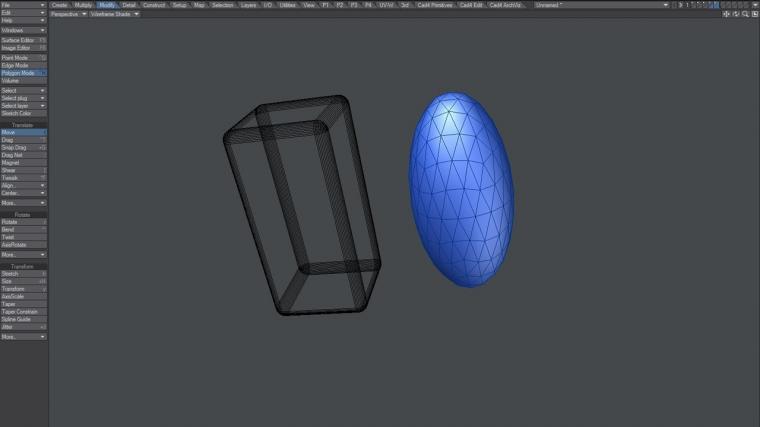The image size is (760, 427).
Task: Open the Multiply tab
Action: [83, 5]
